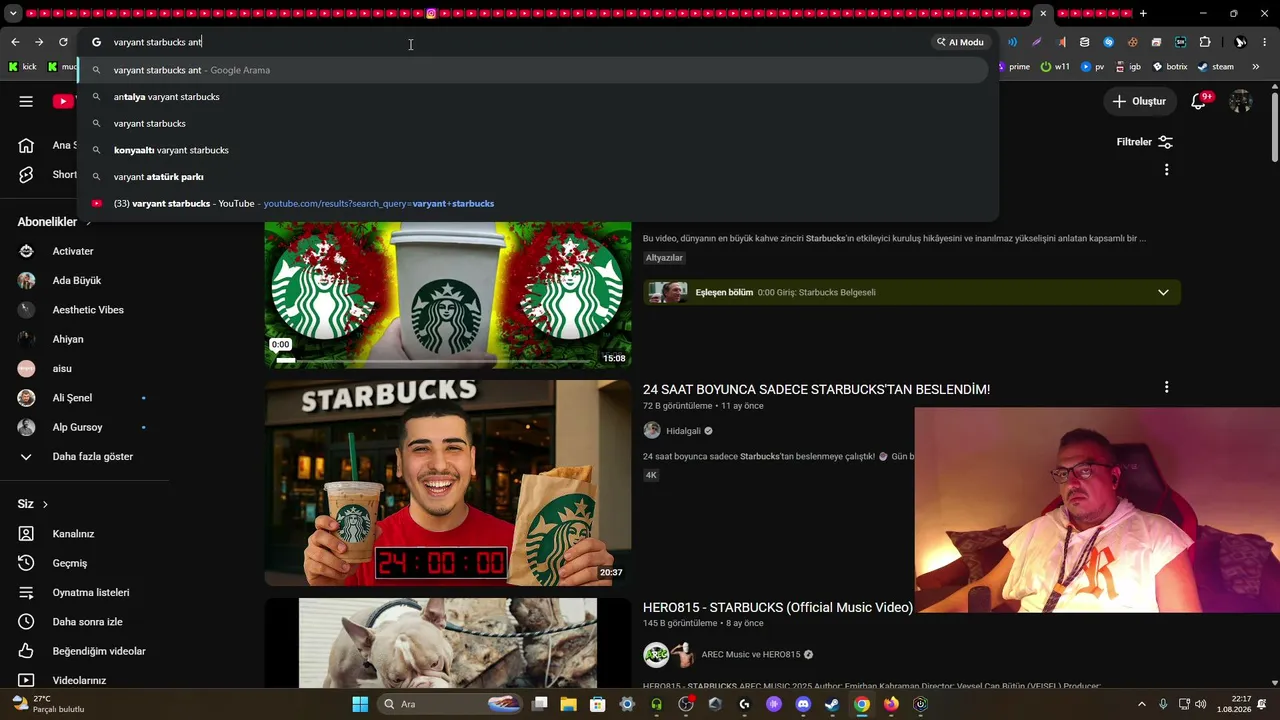Reload the page with the refresh icon
Screen dimensions: 1280x720
click(x=63, y=42)
